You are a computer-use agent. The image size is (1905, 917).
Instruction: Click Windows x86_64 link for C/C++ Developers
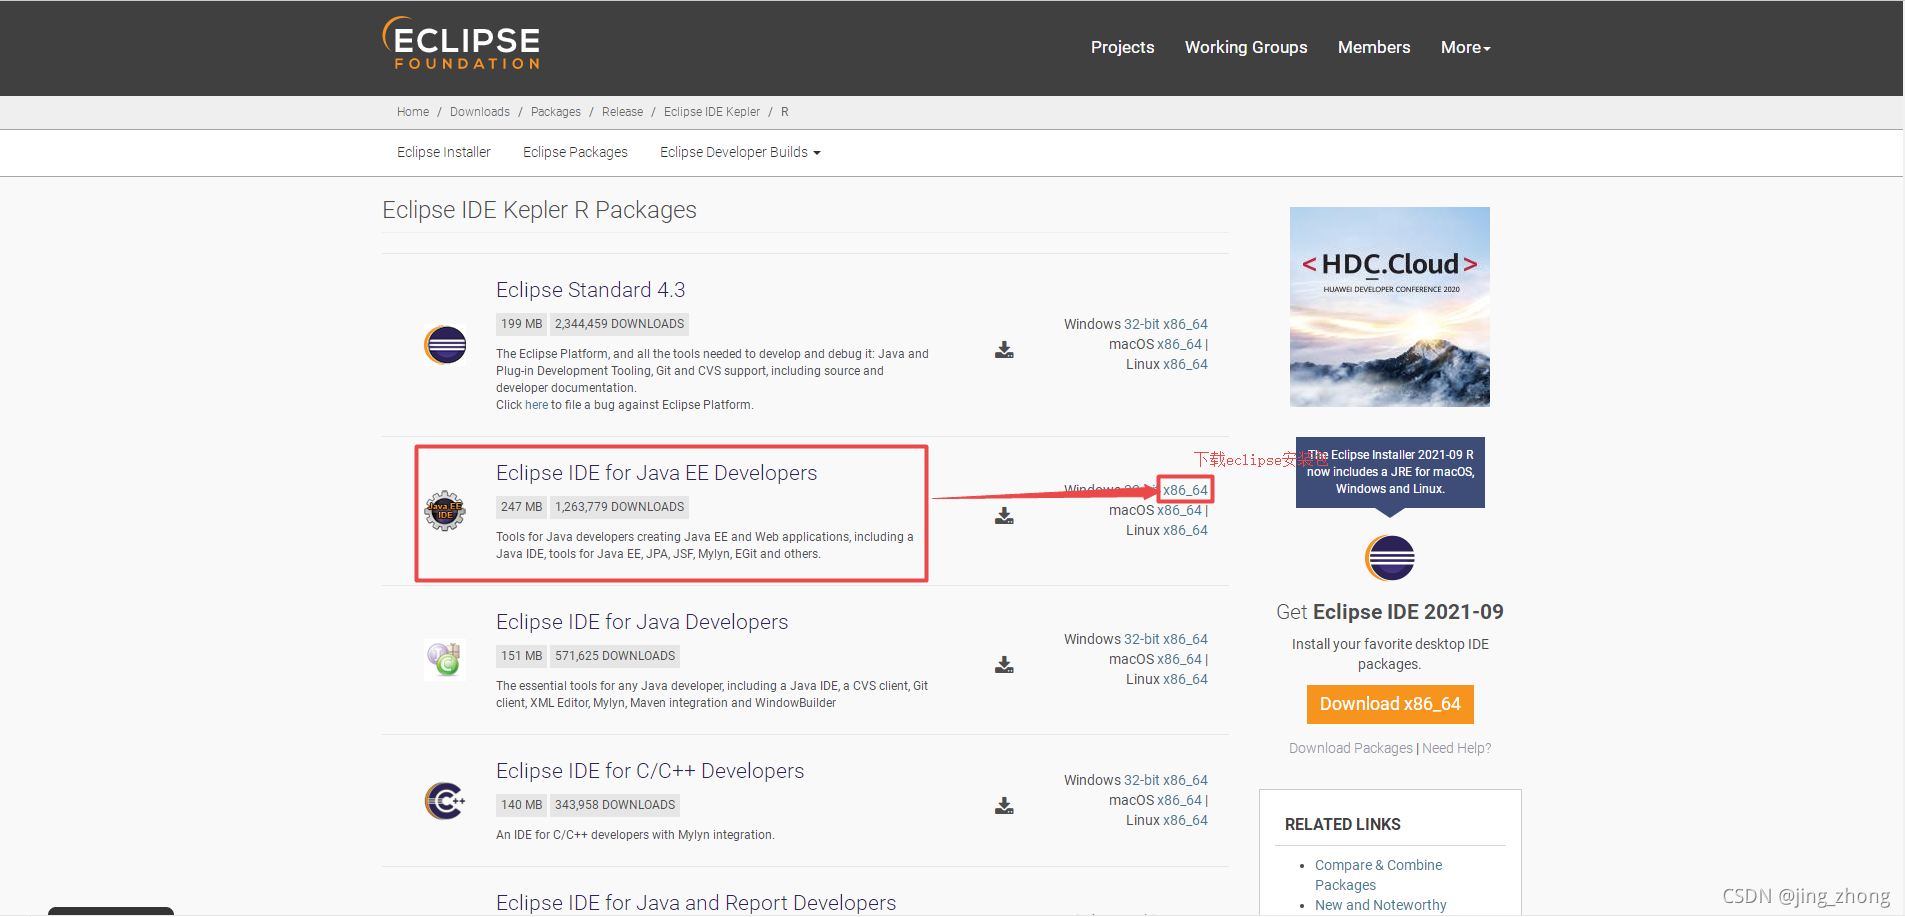point(1185,780)
